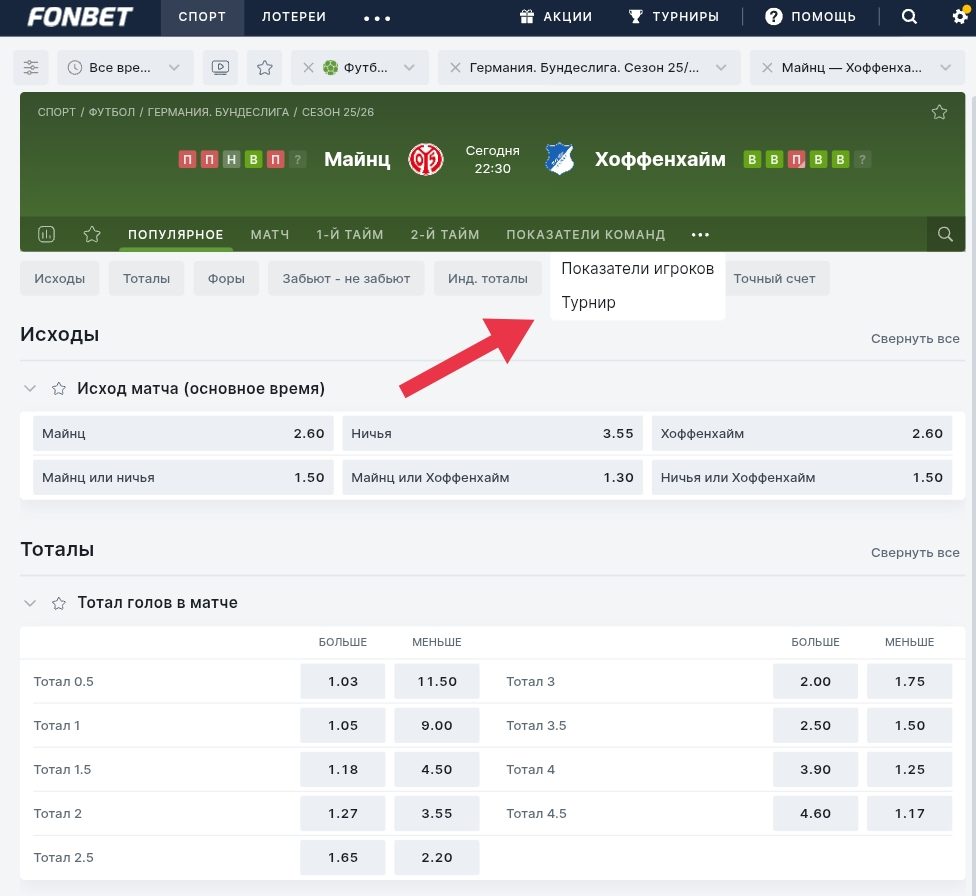Remove the Германия Бундеслига filter chip

click(456, 68)
